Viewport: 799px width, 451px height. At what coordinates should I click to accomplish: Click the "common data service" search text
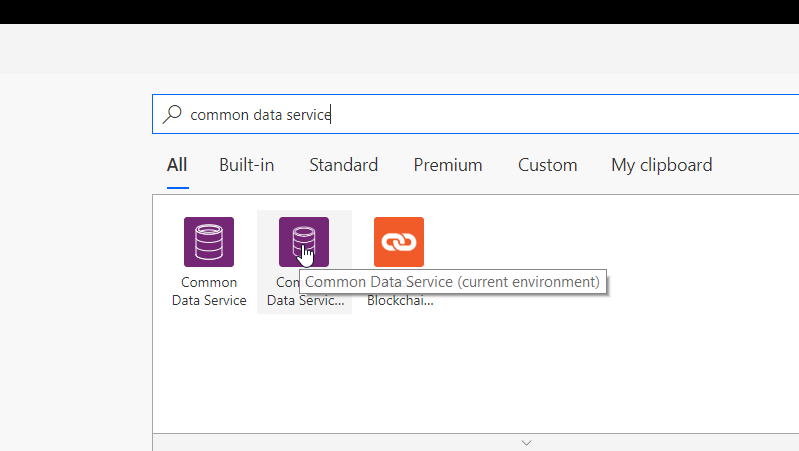[260, 114]
